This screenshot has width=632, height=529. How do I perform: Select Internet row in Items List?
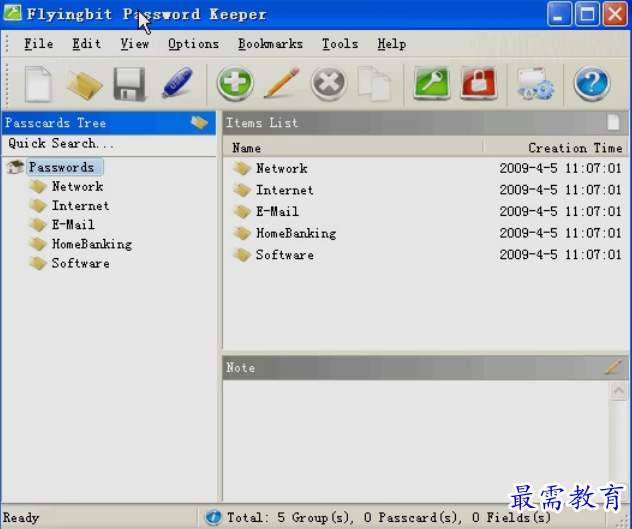[425, 190]
